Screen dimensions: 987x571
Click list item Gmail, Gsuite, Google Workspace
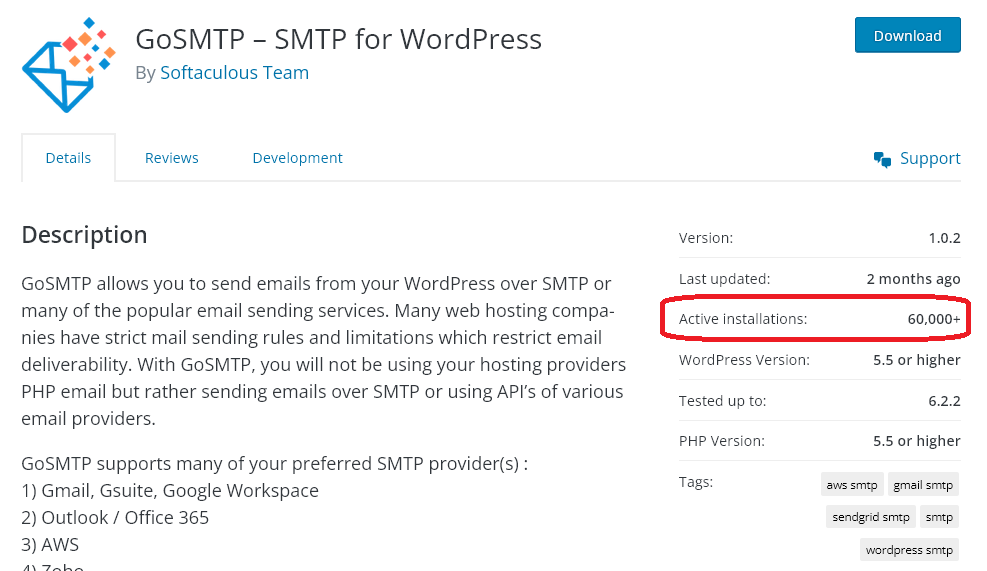170,490
